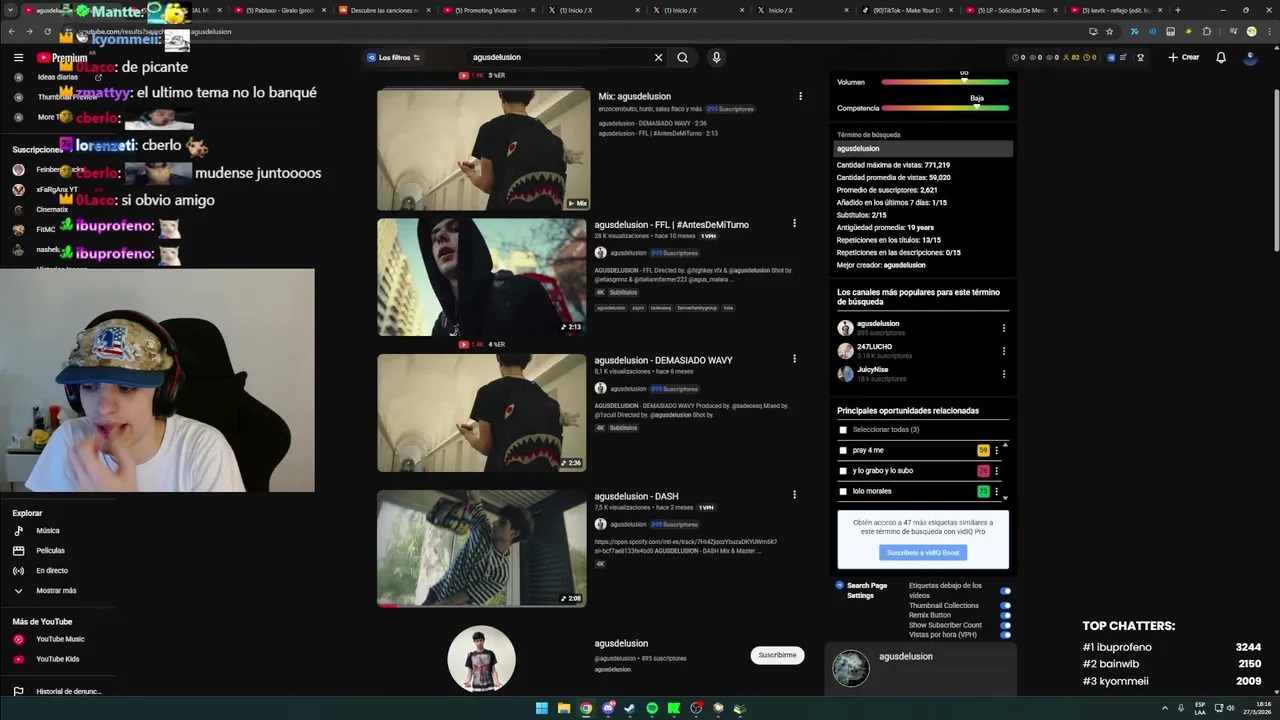1280x720 pixels.
Task: Check the pray 4 me checkbox
Action: (x=843, y=451)
